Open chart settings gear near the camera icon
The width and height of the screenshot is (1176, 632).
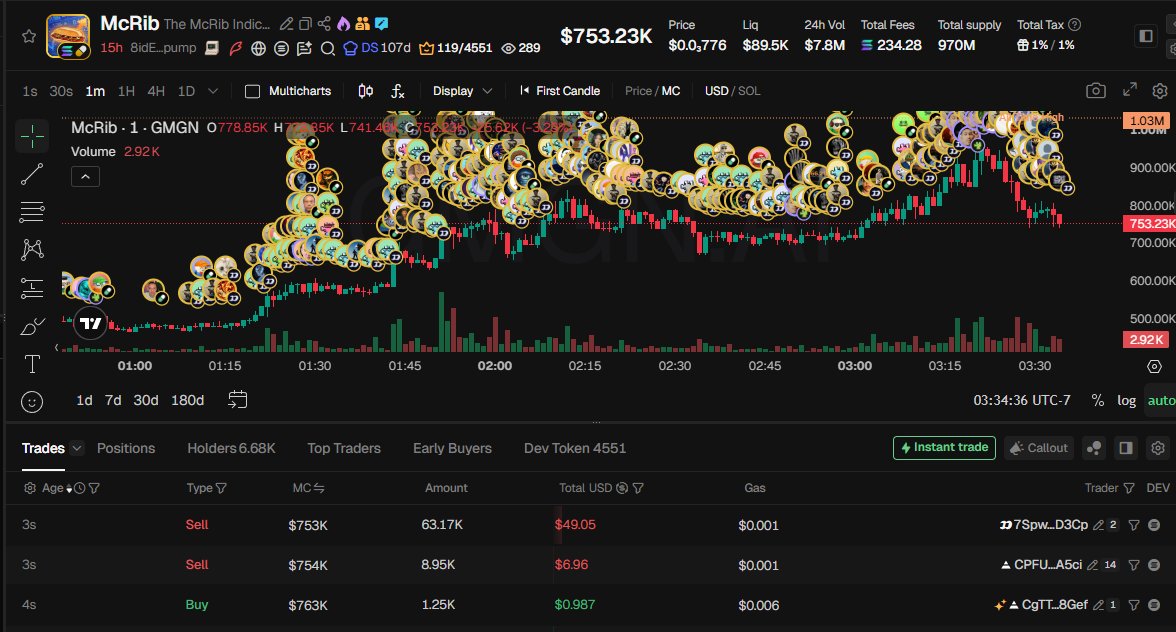point(1160,91)
